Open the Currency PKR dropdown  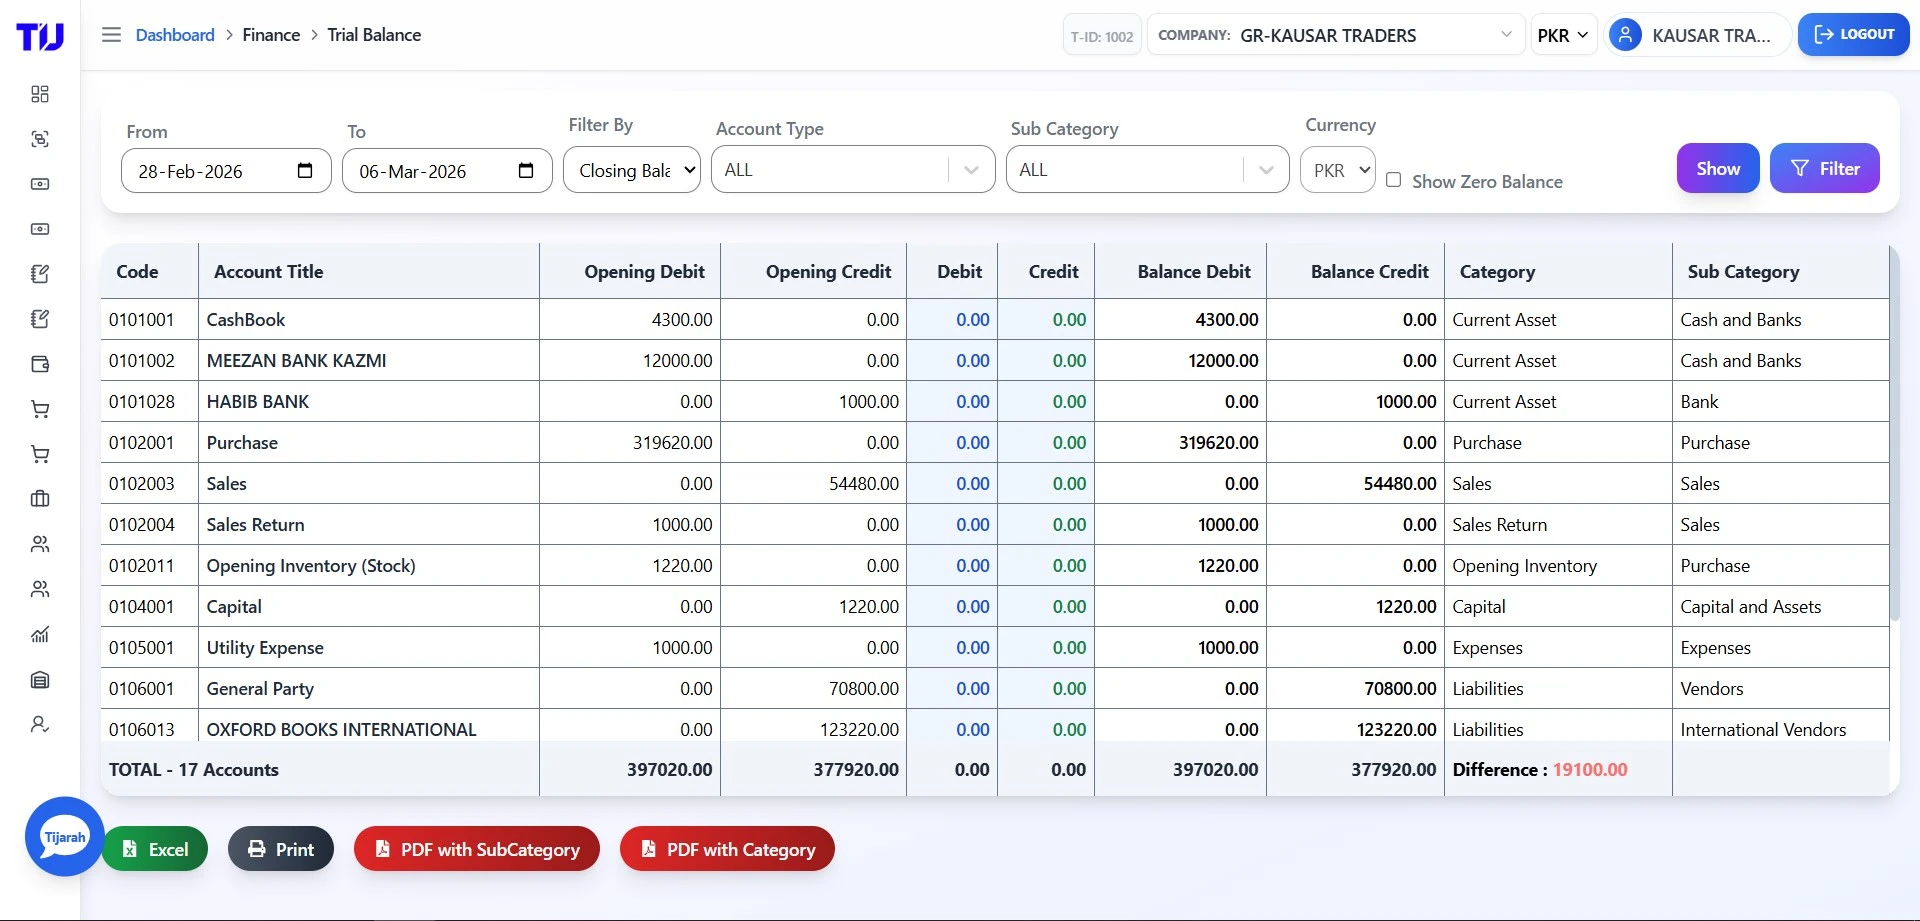point(1337,169)
